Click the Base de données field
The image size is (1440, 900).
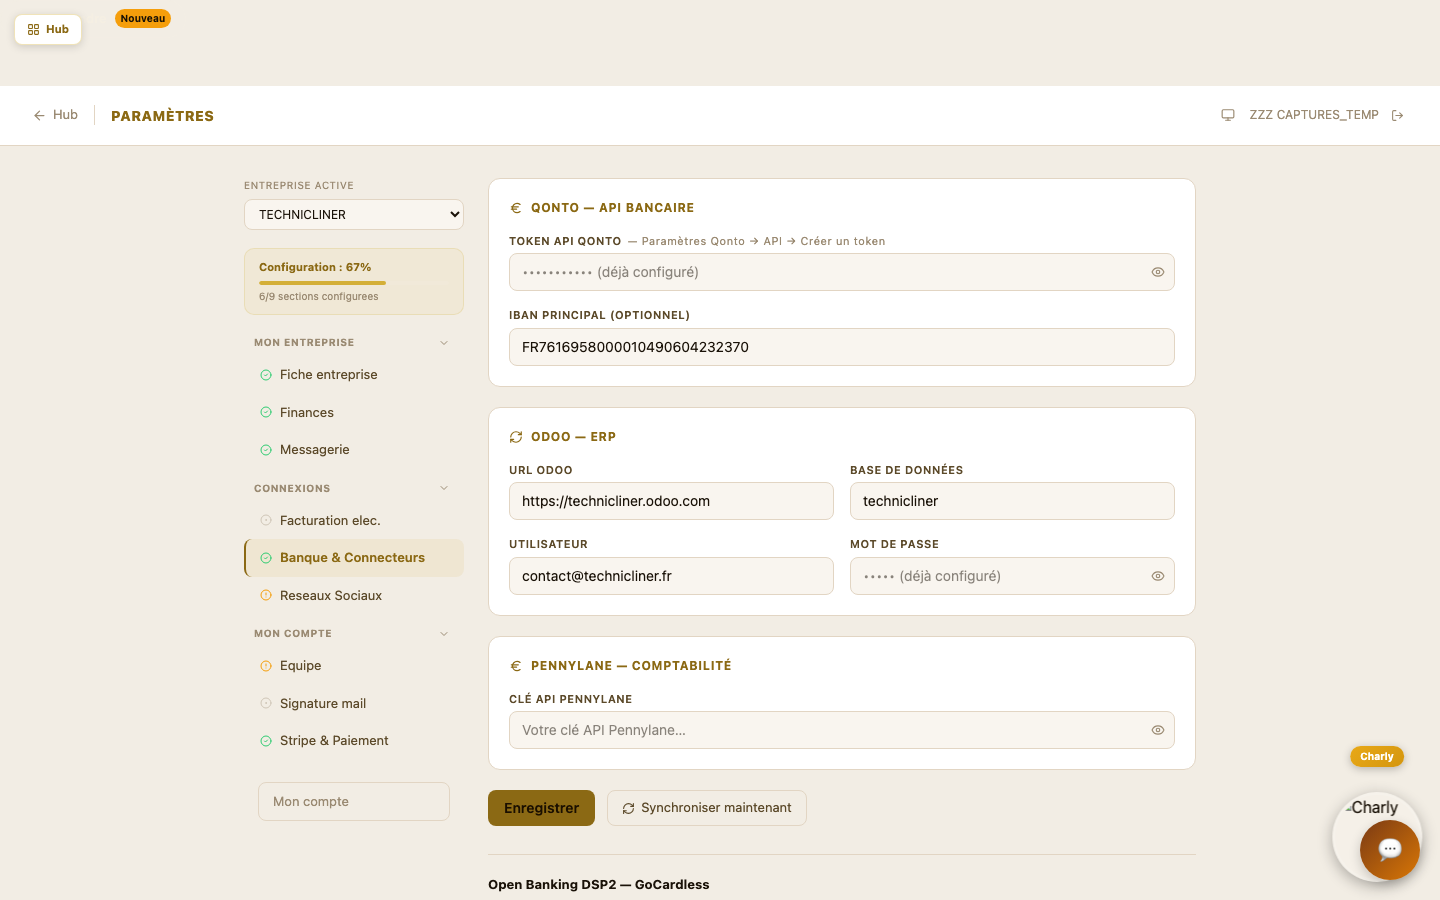point(1012,501)
